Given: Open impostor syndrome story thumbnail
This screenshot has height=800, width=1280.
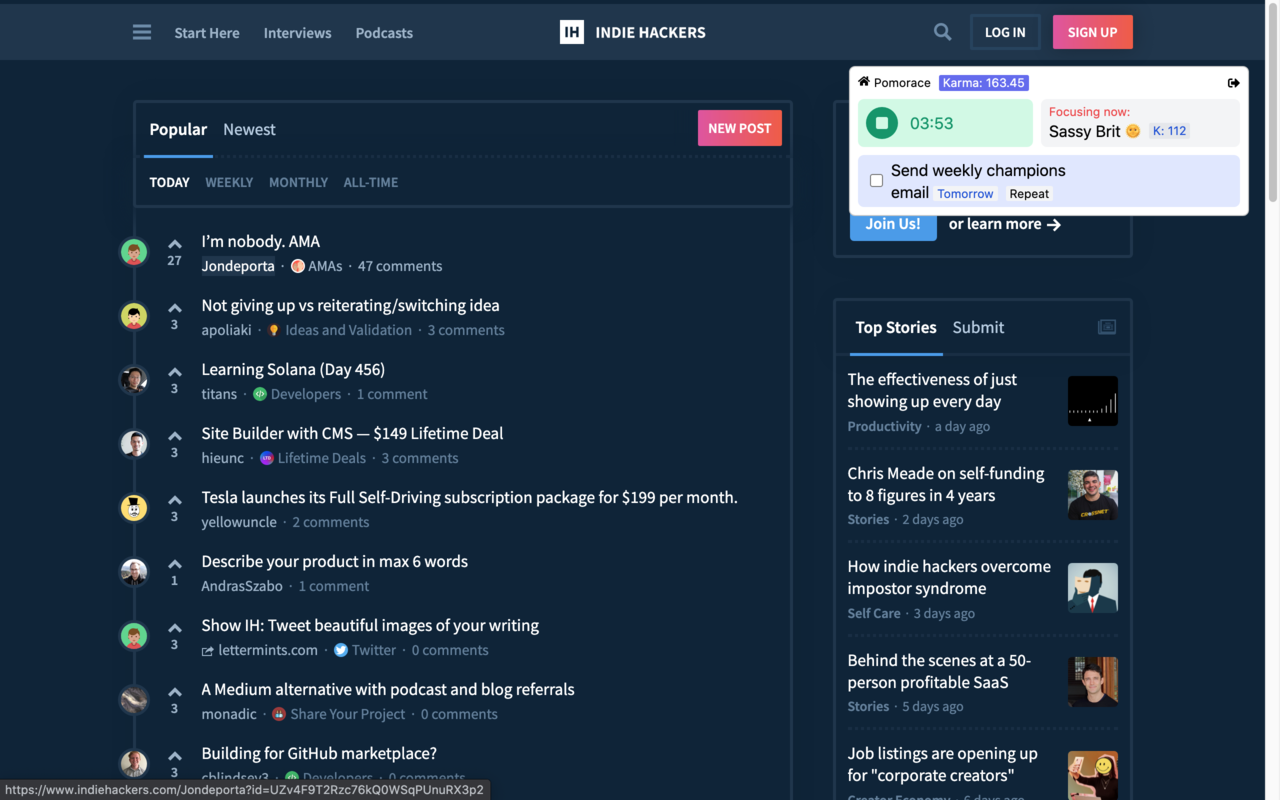Looking at the screenshot, I should [1093, 588].
